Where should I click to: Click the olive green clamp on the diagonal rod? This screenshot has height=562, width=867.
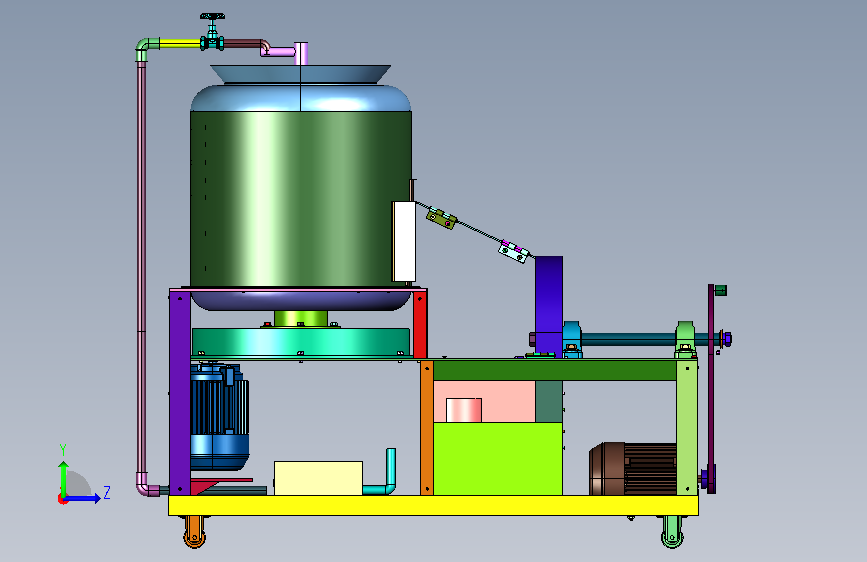pos(441,218)
